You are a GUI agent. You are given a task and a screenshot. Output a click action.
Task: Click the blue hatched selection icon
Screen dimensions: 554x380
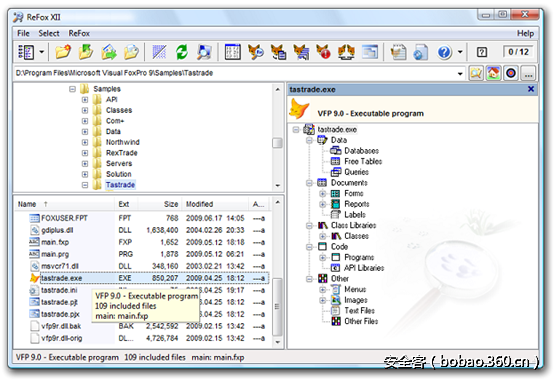click(x=159, y=52)
